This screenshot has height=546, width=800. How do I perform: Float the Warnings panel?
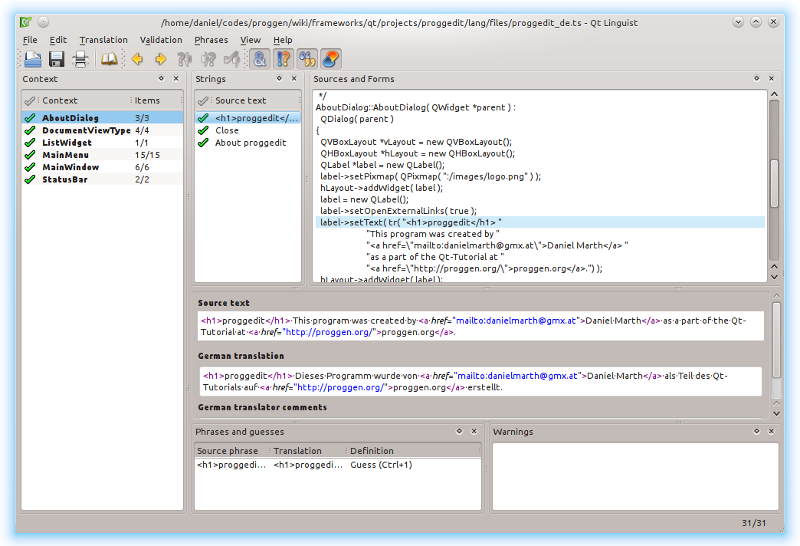[755, 432]
